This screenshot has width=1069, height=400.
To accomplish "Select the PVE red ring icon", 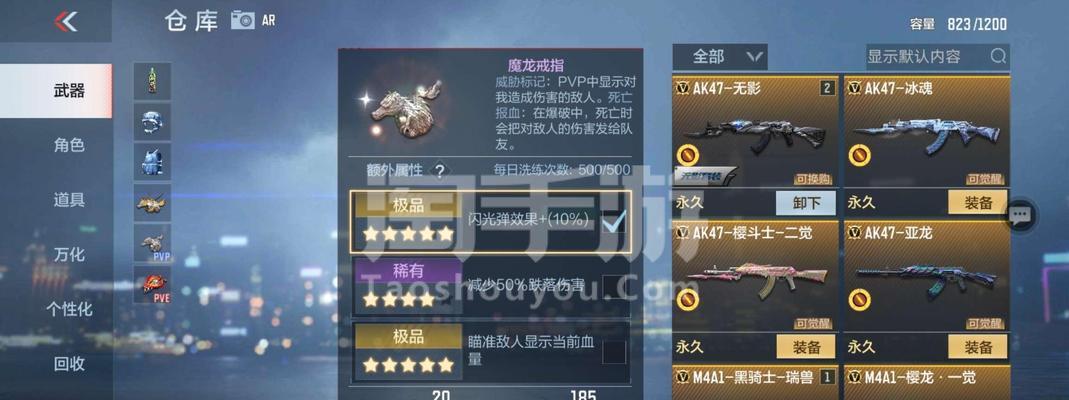I will (152, 284).
